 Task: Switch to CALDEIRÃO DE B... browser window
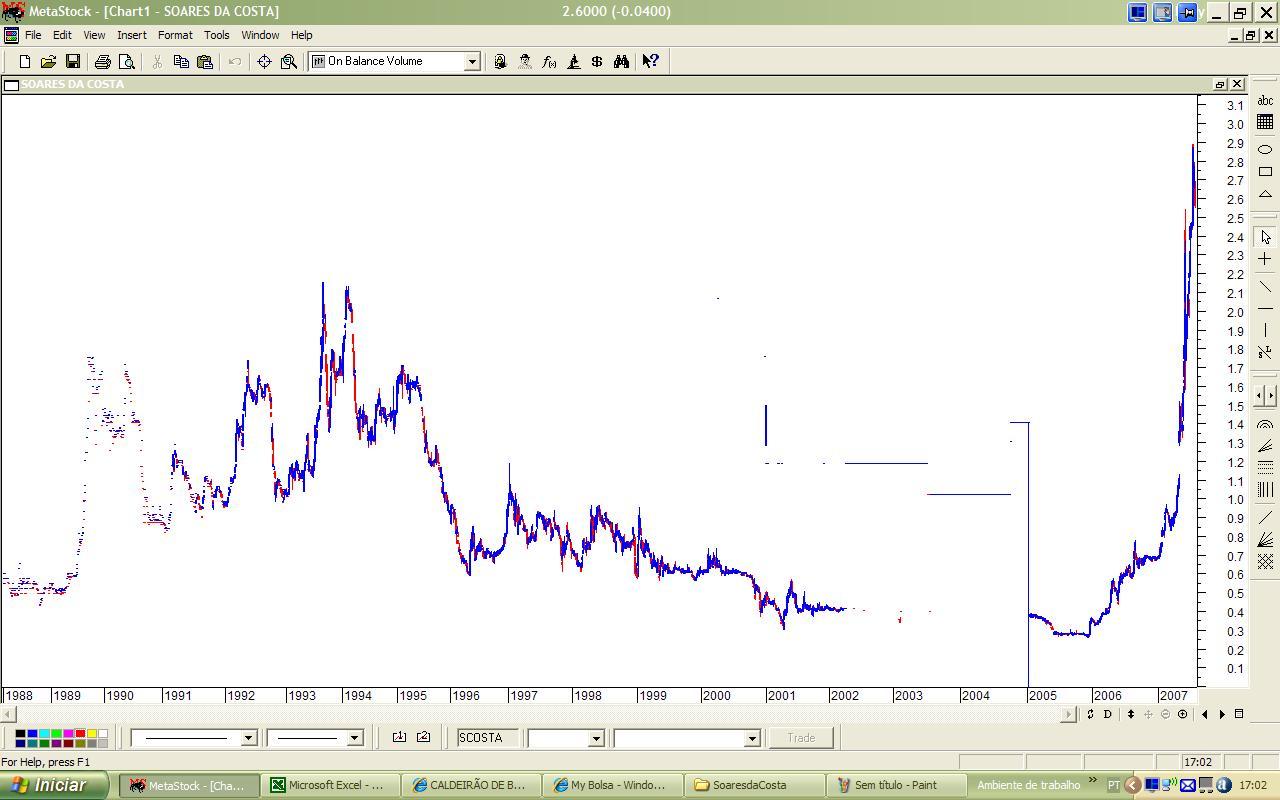(472, 785)
